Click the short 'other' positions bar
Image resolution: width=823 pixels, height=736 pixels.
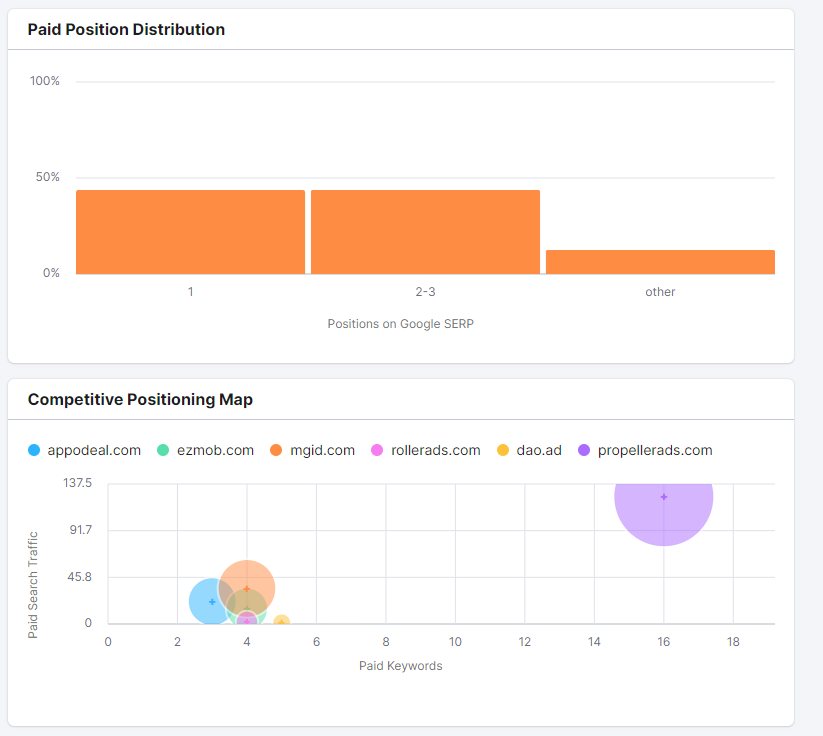pos(660,262)
